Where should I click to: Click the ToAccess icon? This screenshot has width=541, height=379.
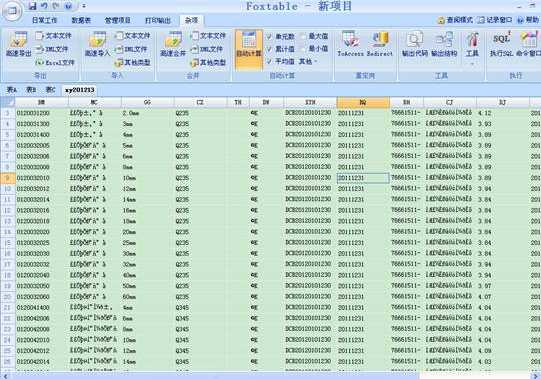pos(350,44)
